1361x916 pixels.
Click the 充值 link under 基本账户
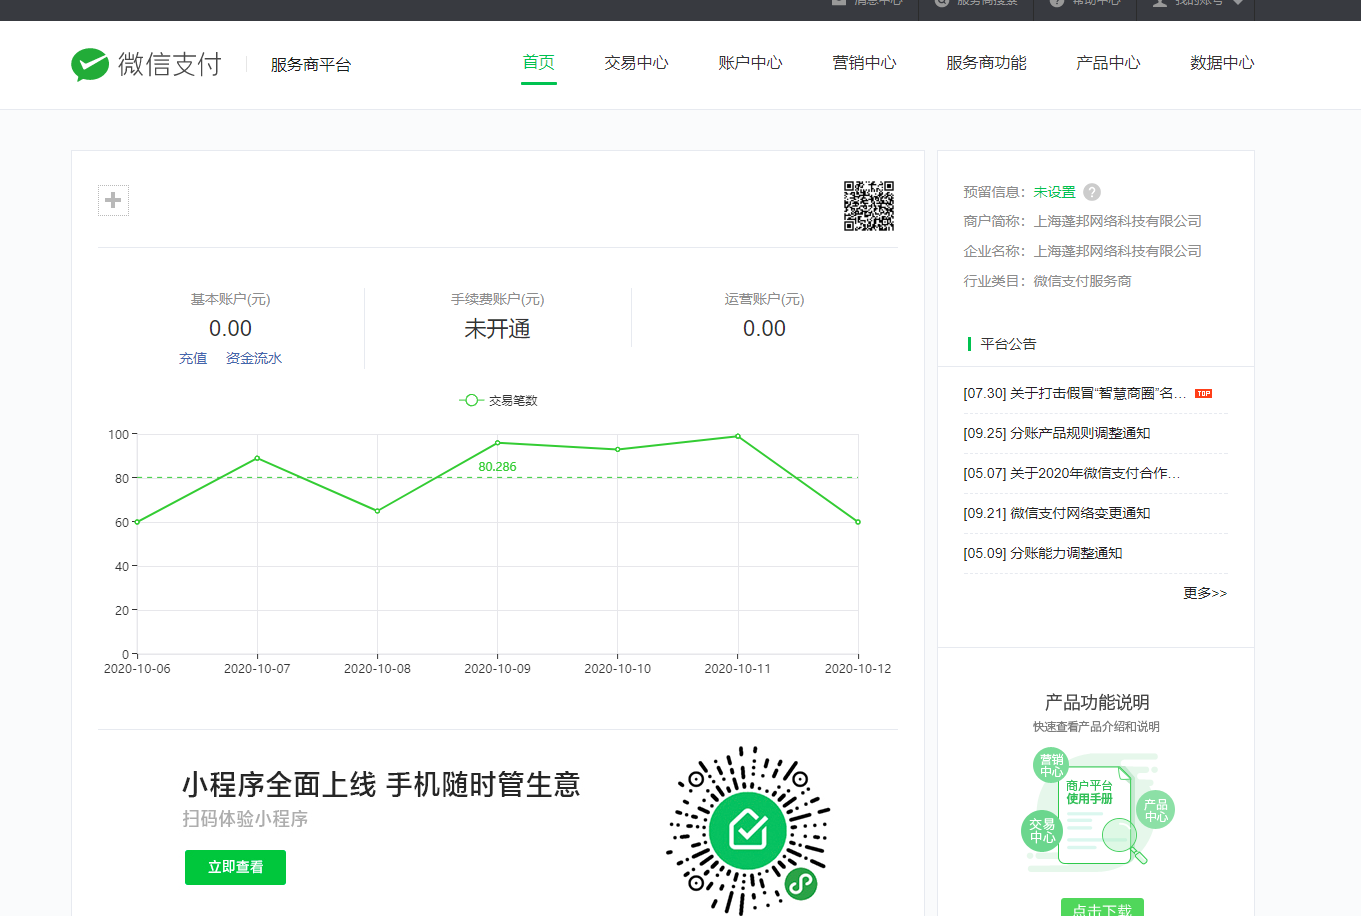point(193,358)
